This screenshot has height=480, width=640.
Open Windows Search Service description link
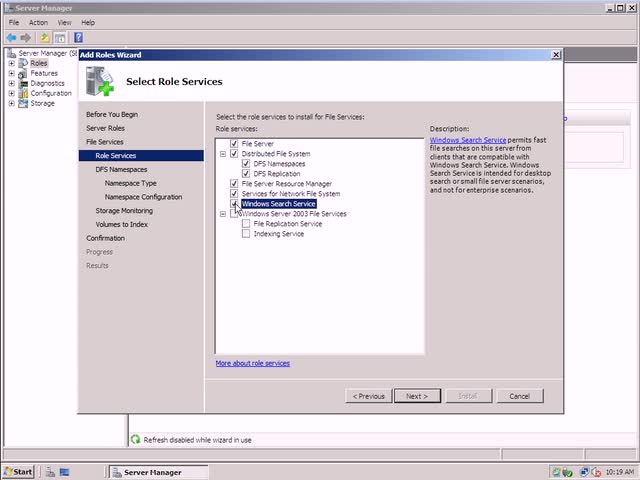click(468, 140)
